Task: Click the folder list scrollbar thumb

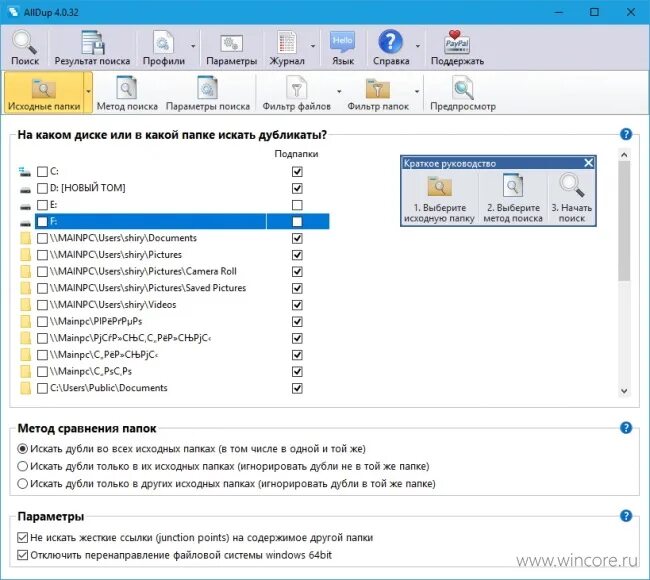Action: 624,221
